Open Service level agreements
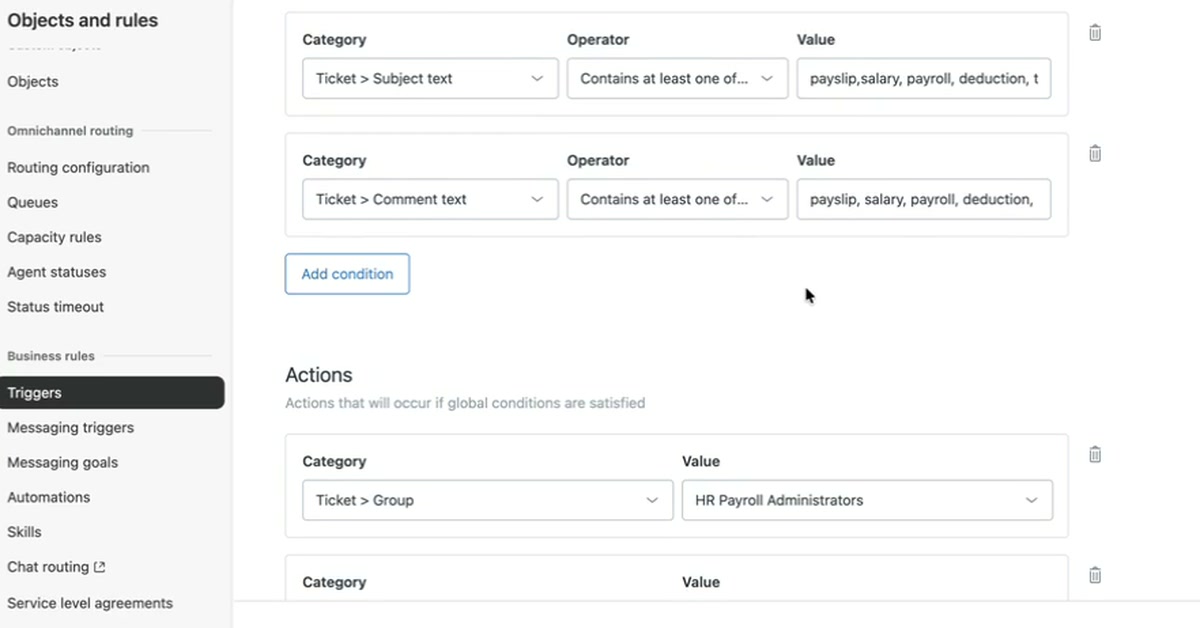 (x=90, y=603)
